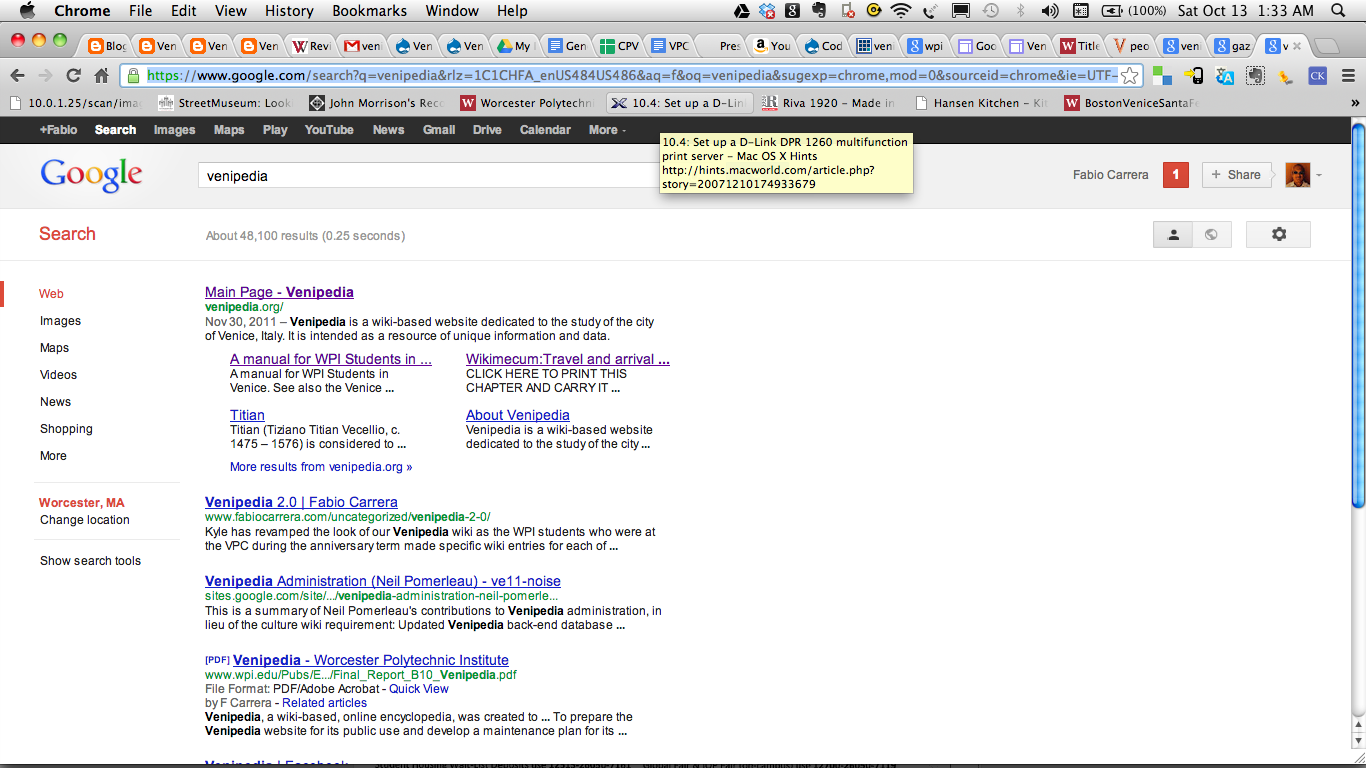
Task: Switch to the My Drive tab
Action: (x=515, y=46)
